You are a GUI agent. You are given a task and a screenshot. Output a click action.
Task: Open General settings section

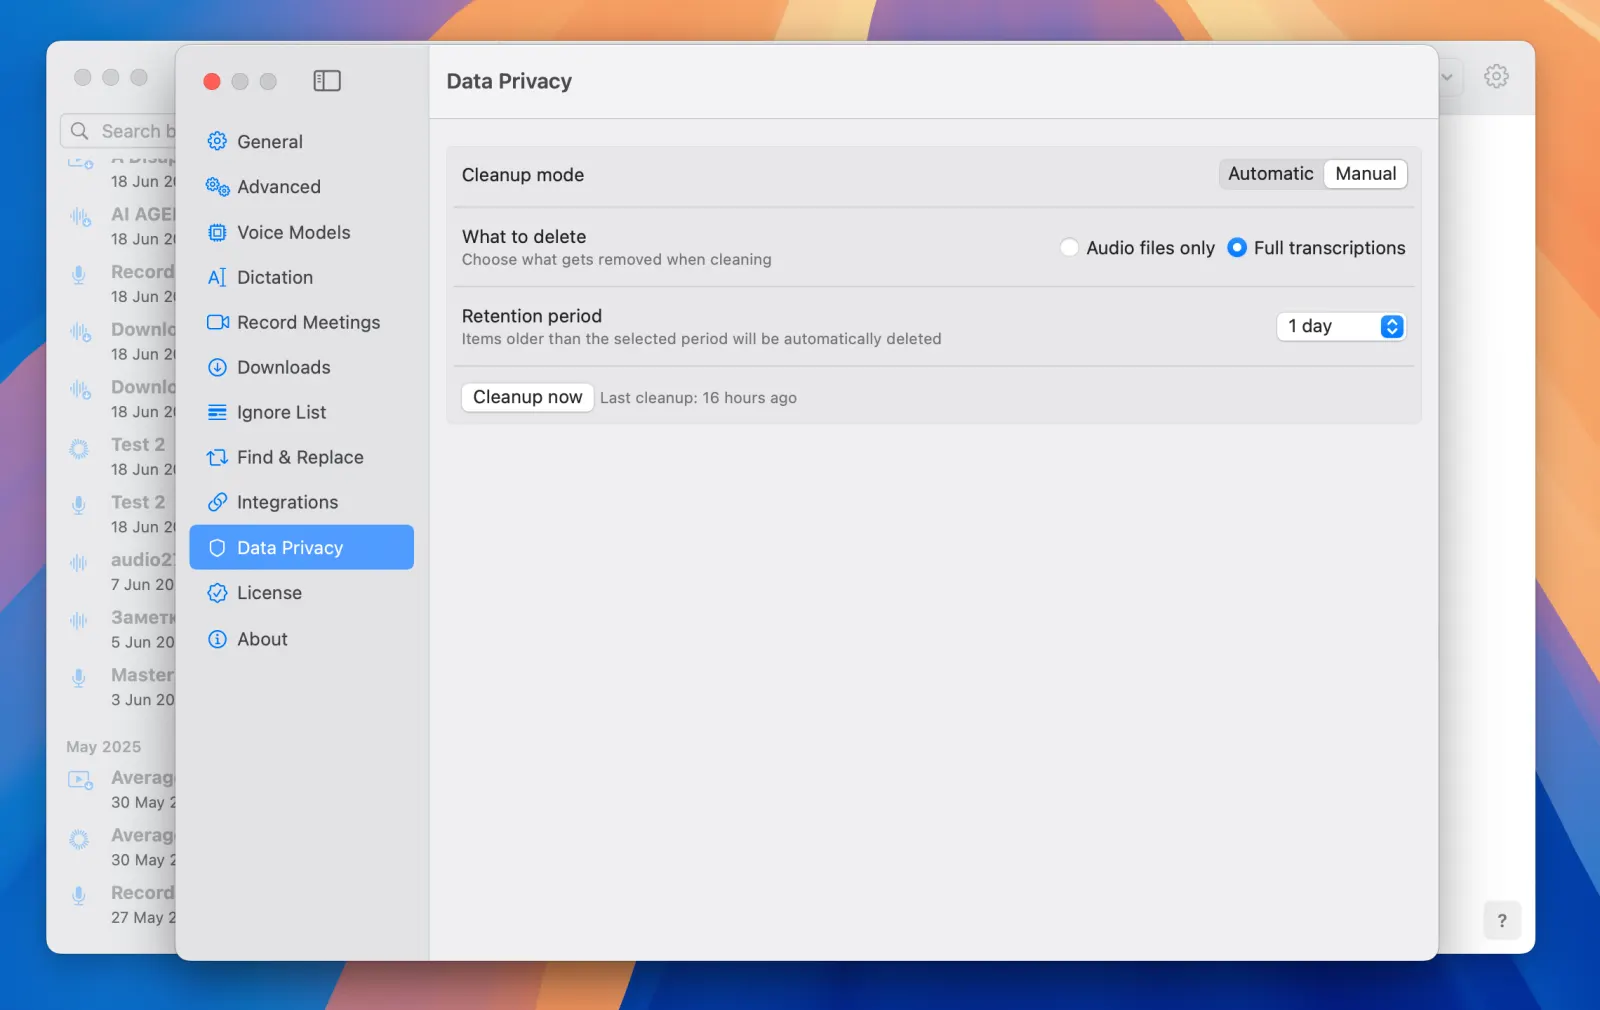click(x=301, y=142)
